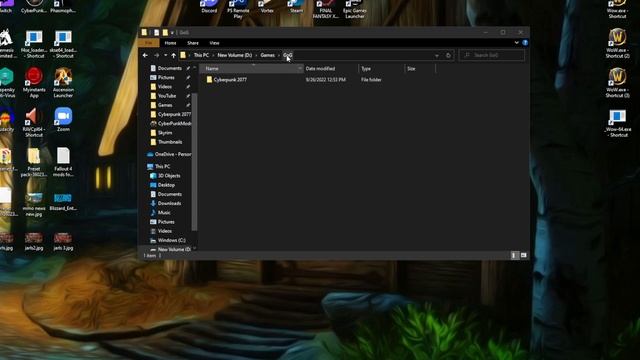Open the Customize Quick Access Toolbar dropdown
This screenshot has width=640, height=360.
click(x=172, y=32)
